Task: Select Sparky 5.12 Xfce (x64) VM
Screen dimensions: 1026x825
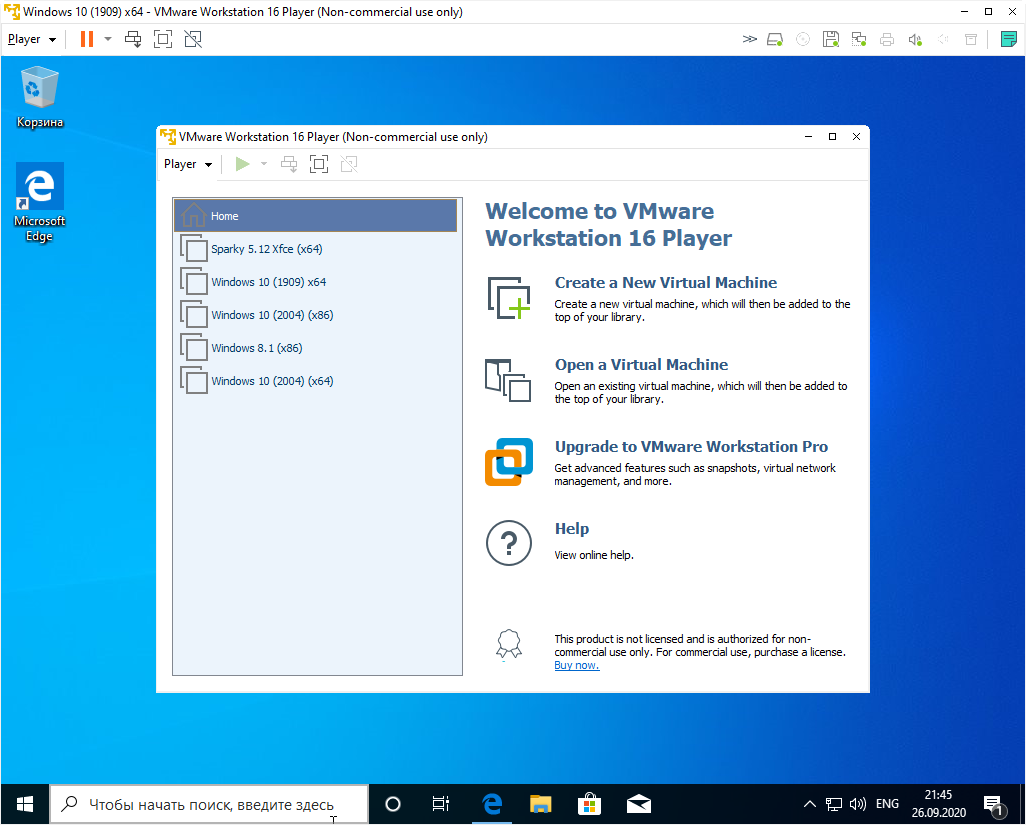Action: point(315,249)
